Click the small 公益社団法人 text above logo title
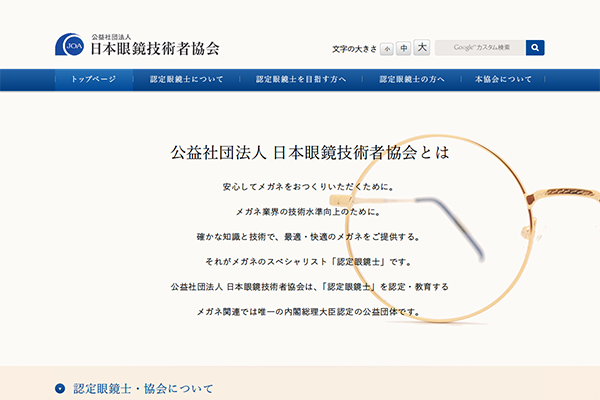The image size is (600, 400). pos(111,37)
